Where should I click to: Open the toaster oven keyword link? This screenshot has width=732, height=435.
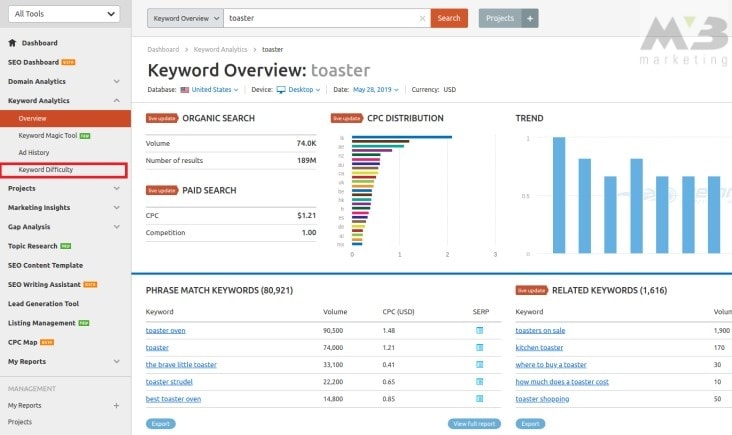[x=165, y=330]
